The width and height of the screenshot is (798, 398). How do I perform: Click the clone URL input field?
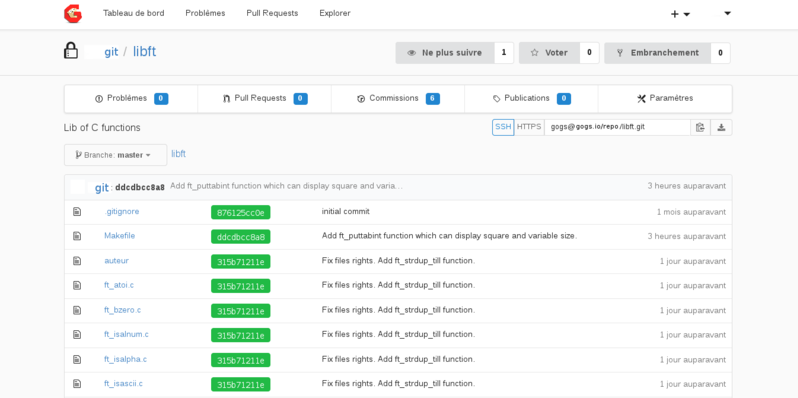(617, 127)
